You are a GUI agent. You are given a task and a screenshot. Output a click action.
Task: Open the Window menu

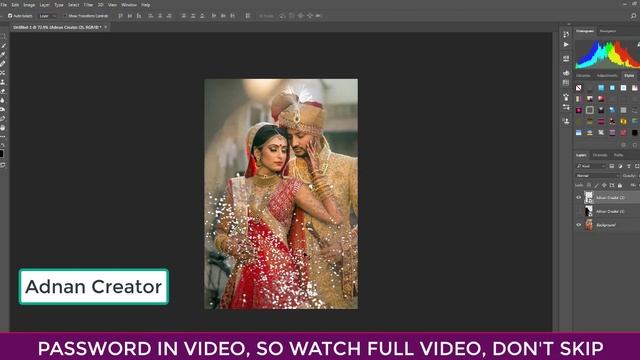coord(129,5)
